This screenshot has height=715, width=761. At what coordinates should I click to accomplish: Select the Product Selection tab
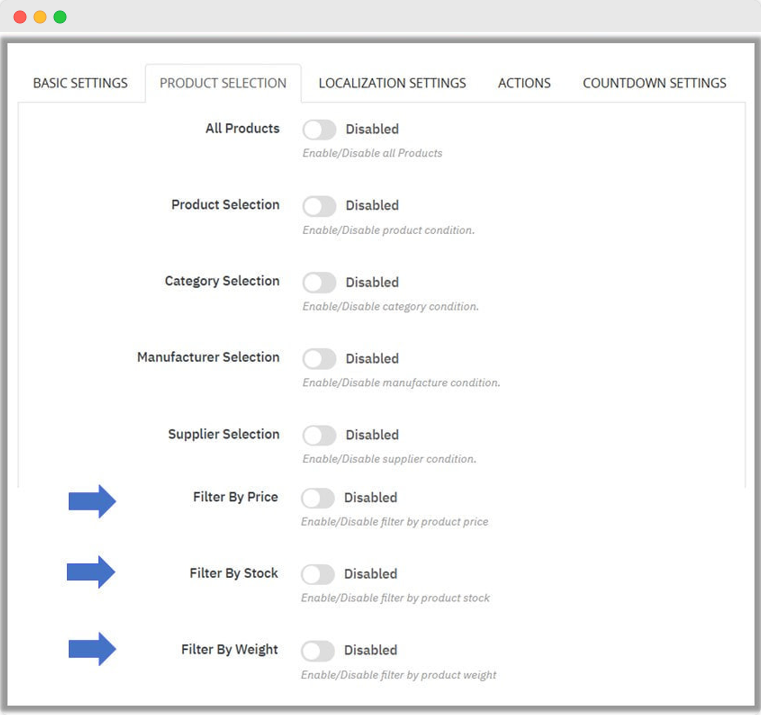point(223,83)
